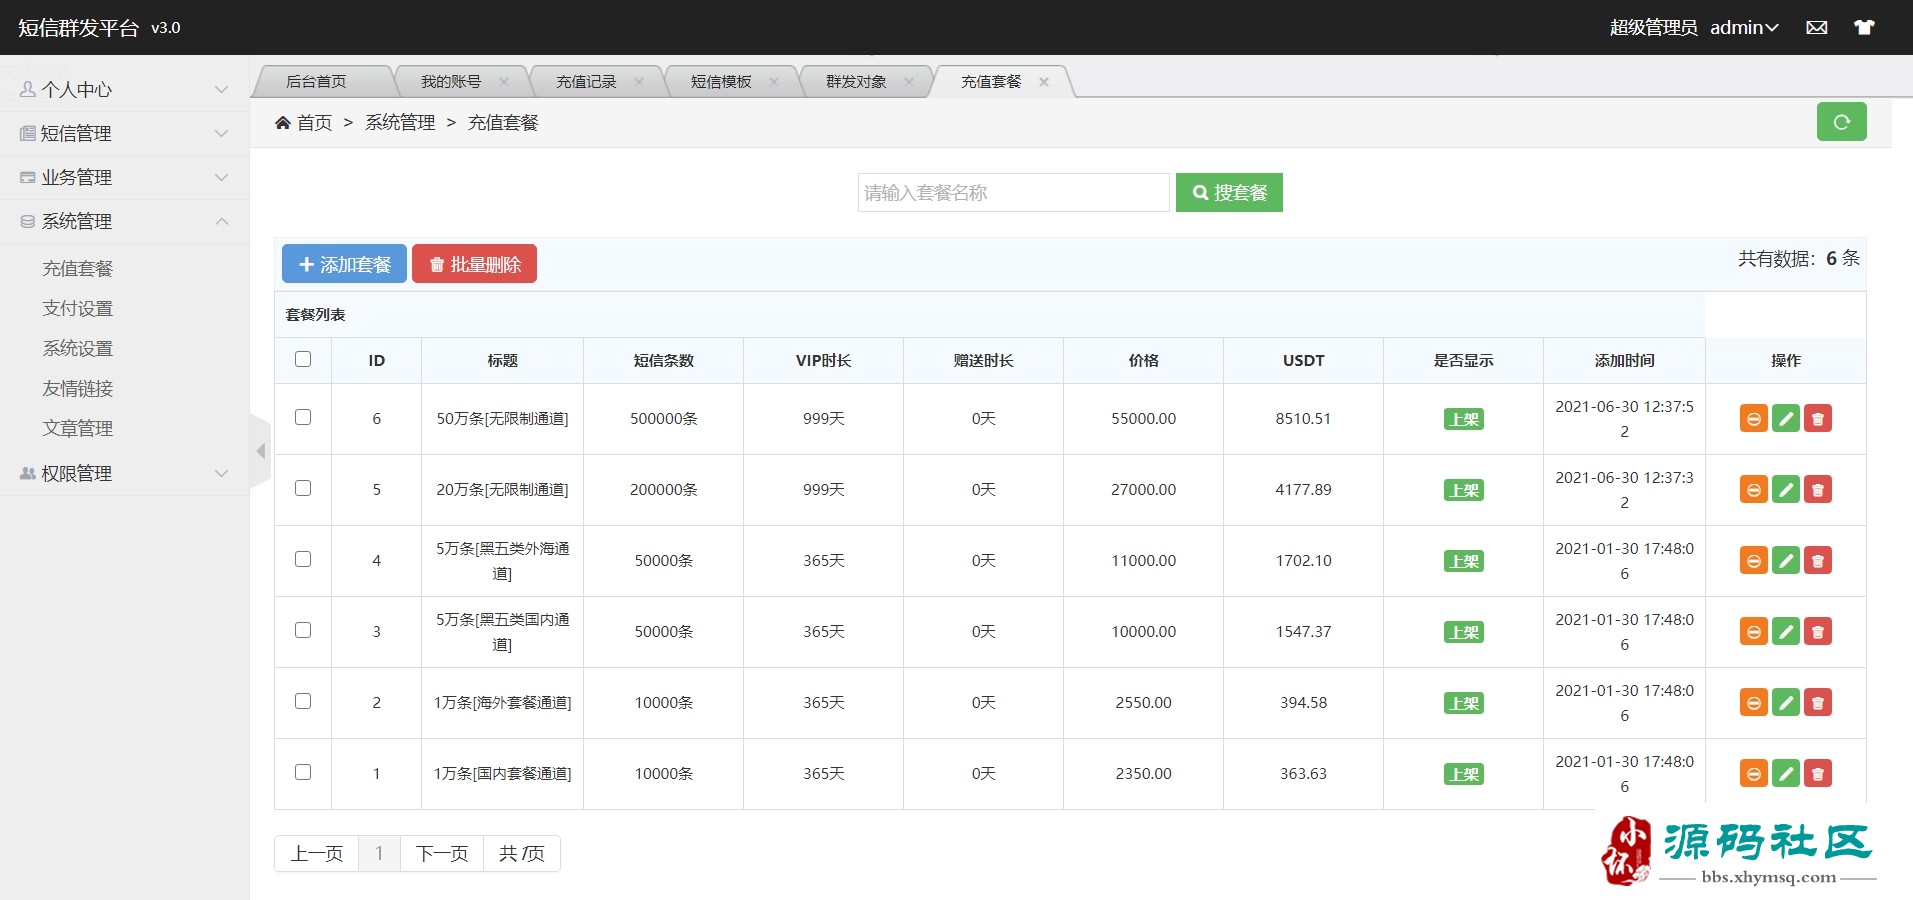This screenshot has height=900, width=1913.
Task: Click red trash icon for package ID 2
Action: pos(1818,703)
